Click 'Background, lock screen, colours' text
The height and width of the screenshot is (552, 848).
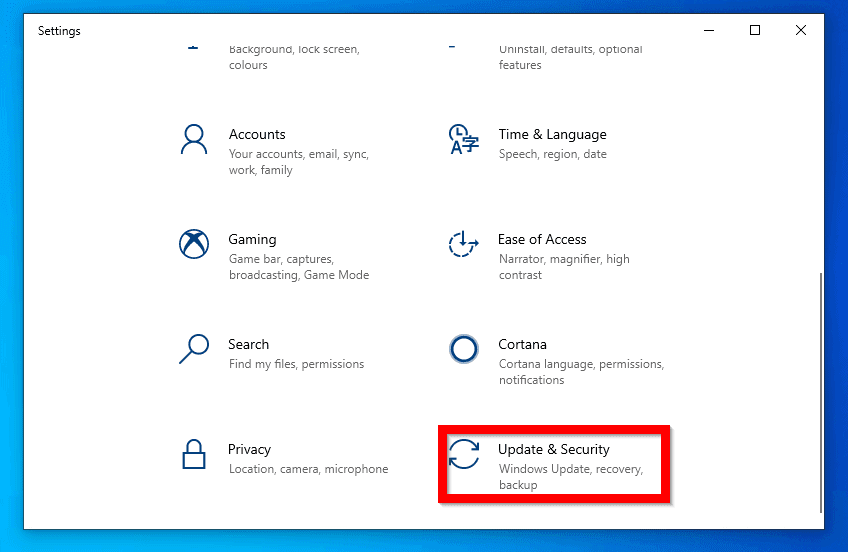coord(294,56)
